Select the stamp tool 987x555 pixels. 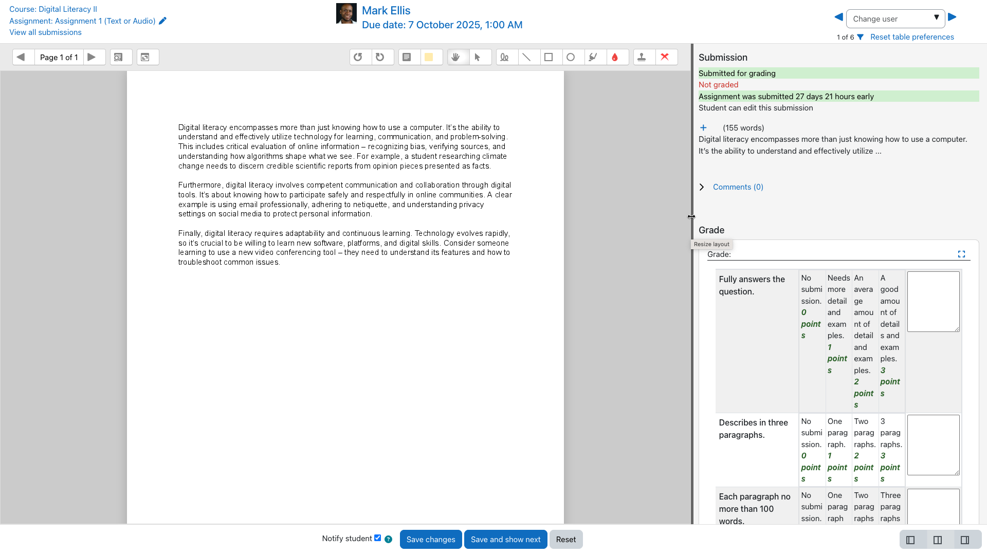[641, 57]
